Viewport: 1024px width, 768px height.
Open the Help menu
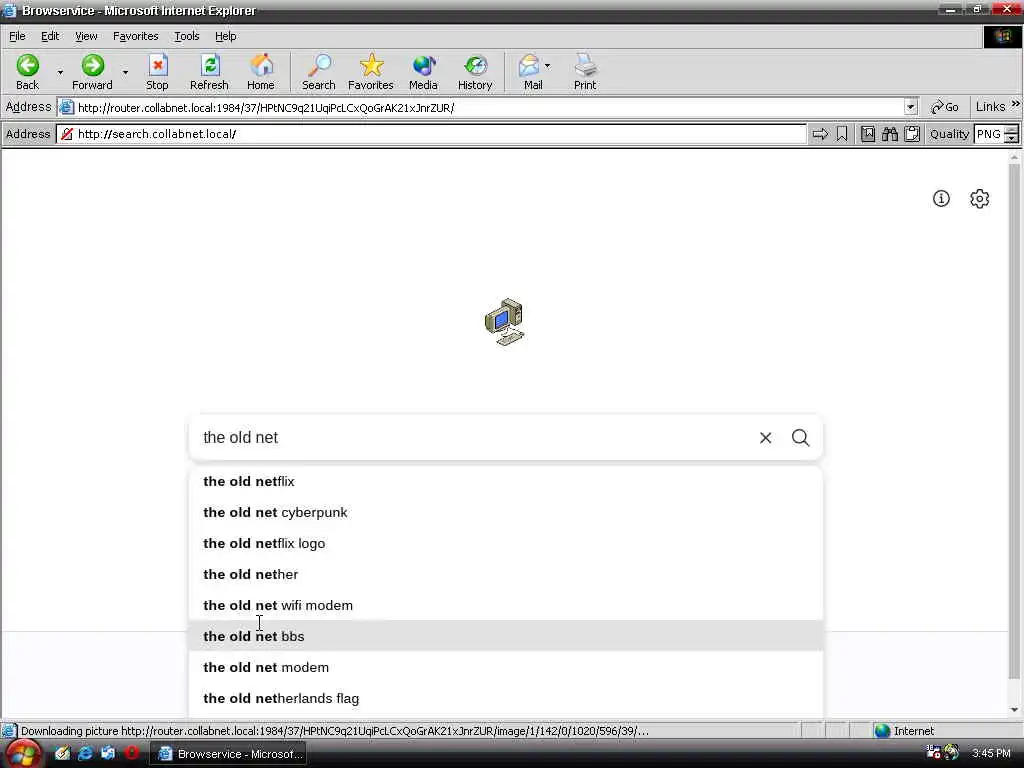[225, 36]
